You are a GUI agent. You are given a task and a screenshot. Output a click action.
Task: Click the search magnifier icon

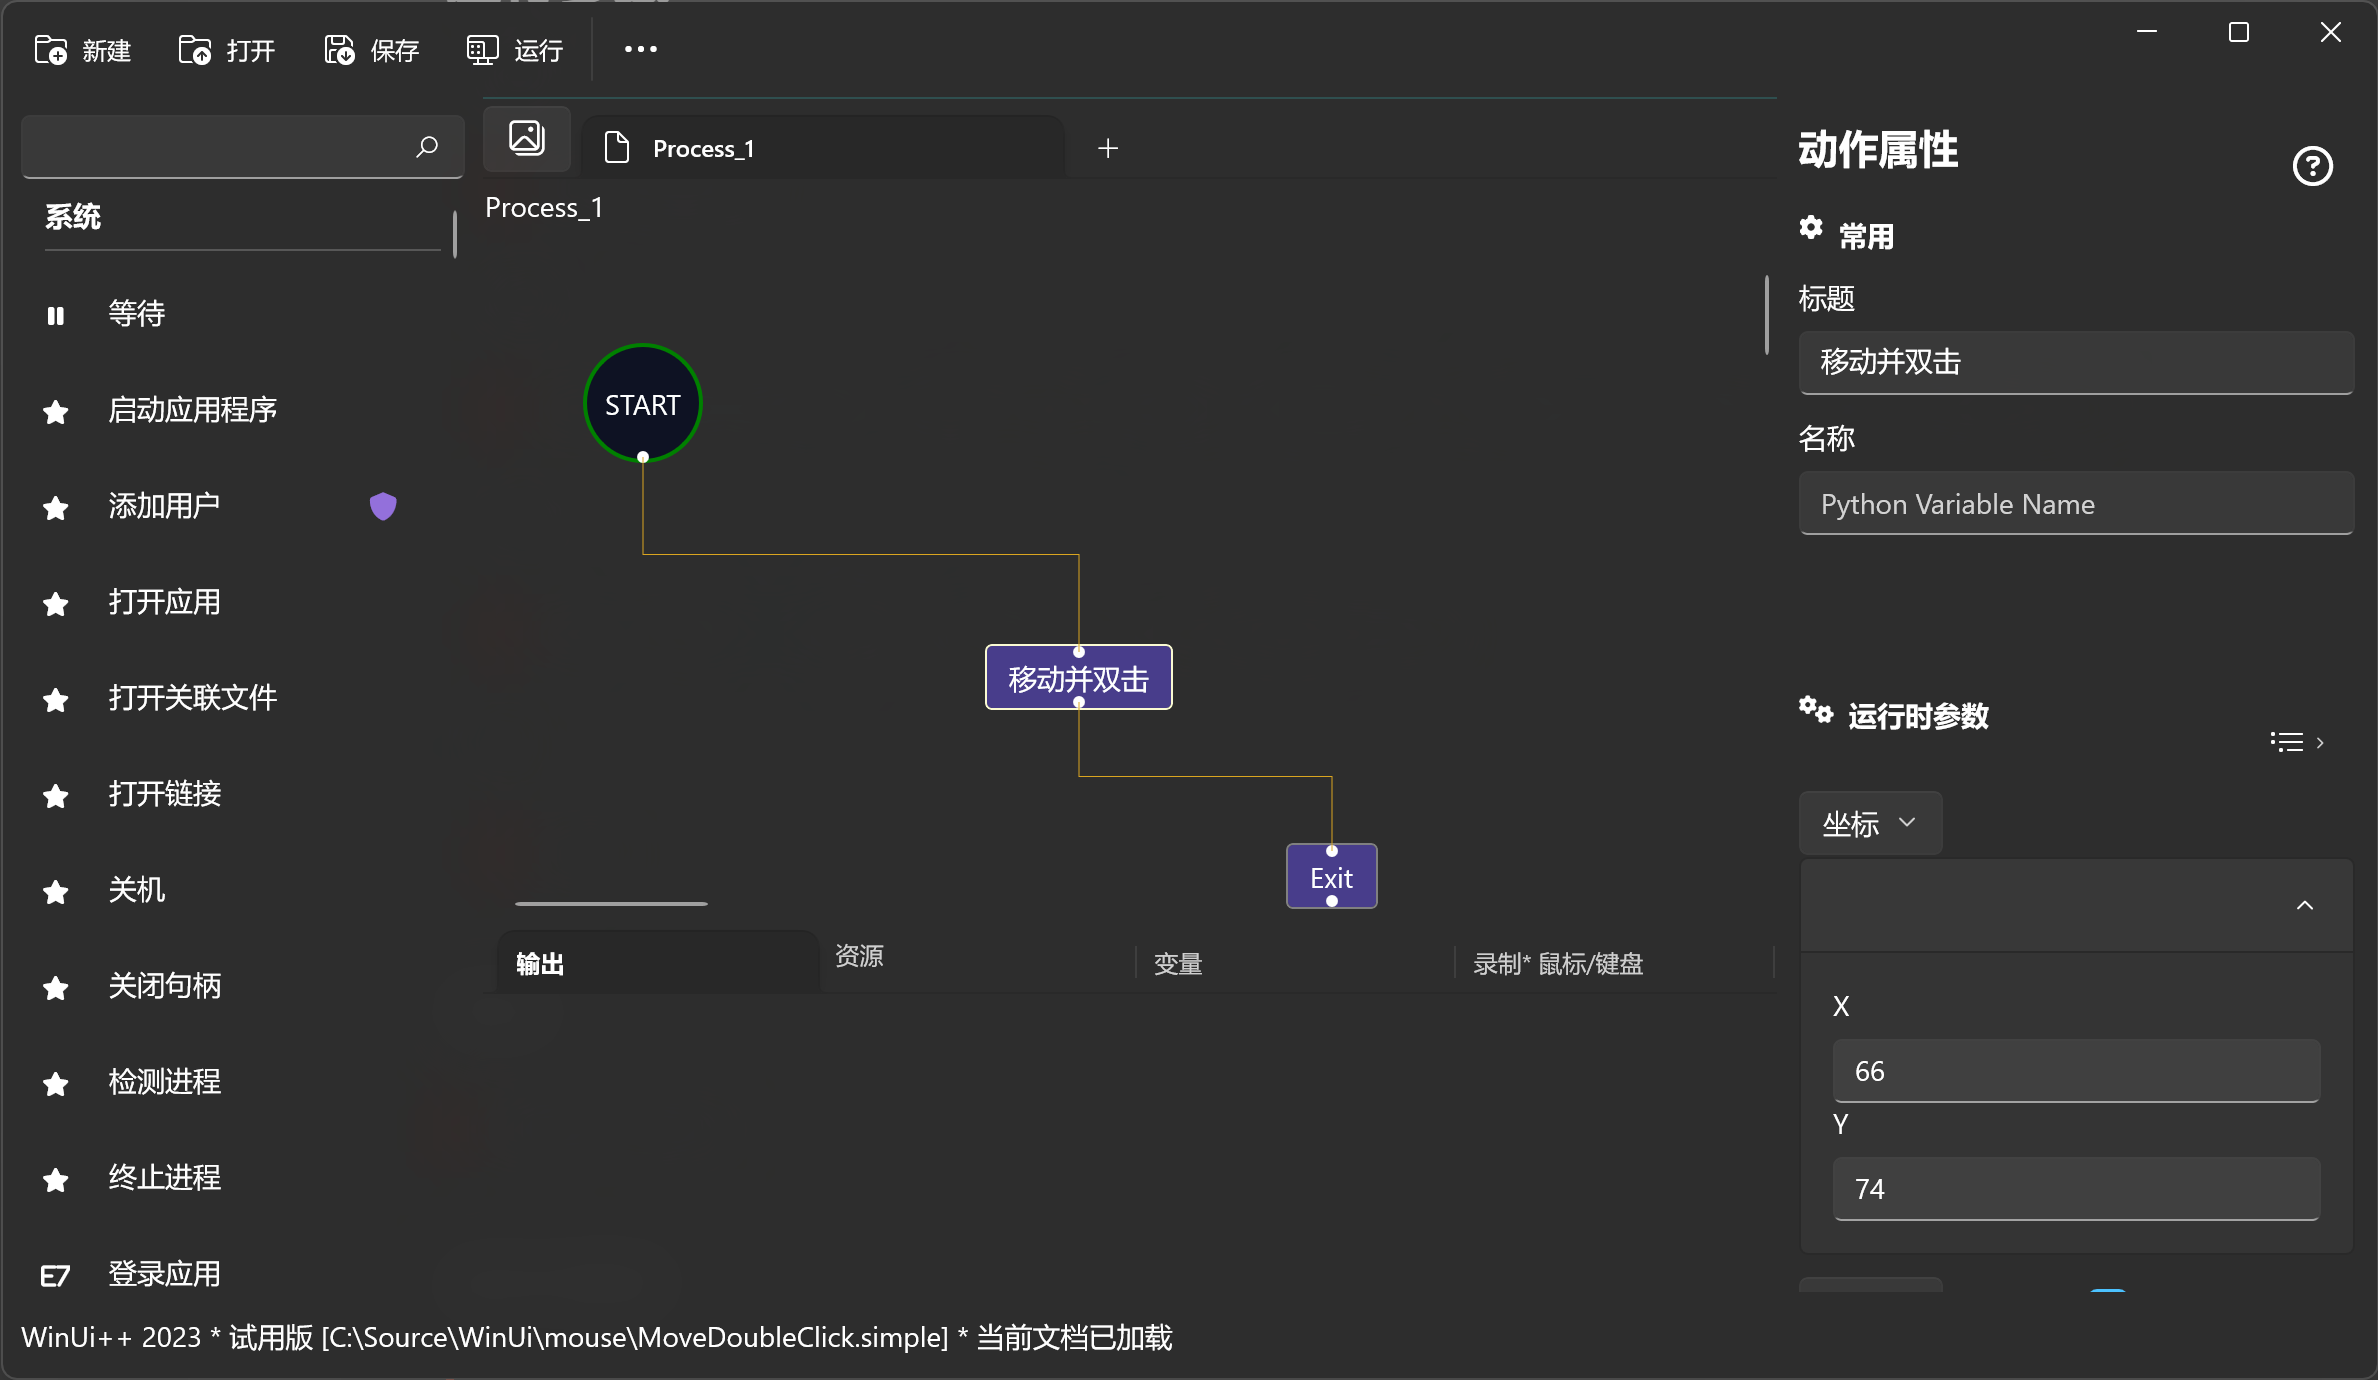tap(427, 147)
